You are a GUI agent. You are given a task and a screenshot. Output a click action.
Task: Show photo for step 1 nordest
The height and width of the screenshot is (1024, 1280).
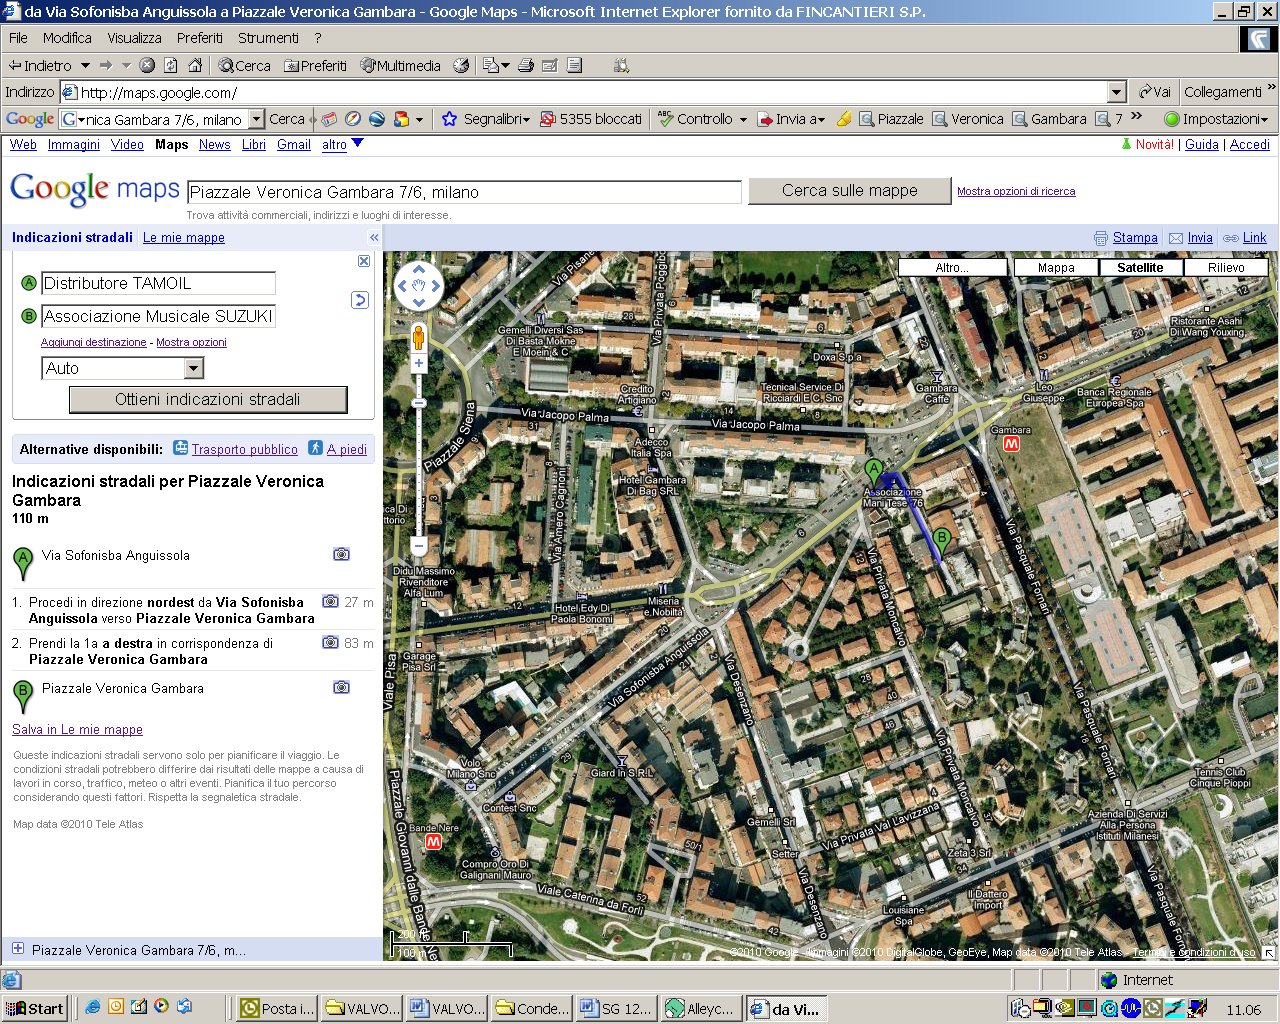pyautogui.click(x=330, y=602)
